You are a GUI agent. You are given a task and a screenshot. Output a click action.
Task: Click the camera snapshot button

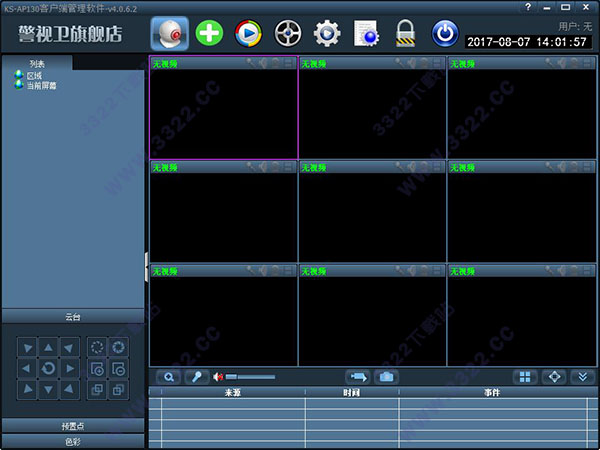(x=386, y=377)
